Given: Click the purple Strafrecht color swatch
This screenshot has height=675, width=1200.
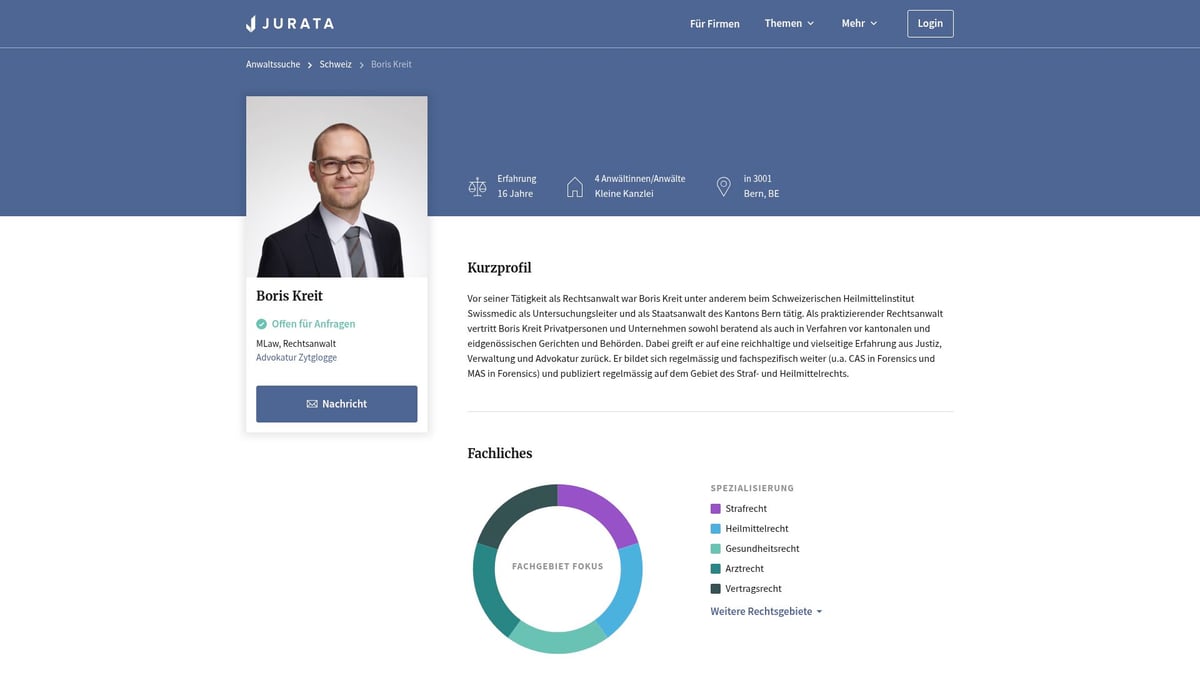Looking at the screenshot, I should pos(716,509).
